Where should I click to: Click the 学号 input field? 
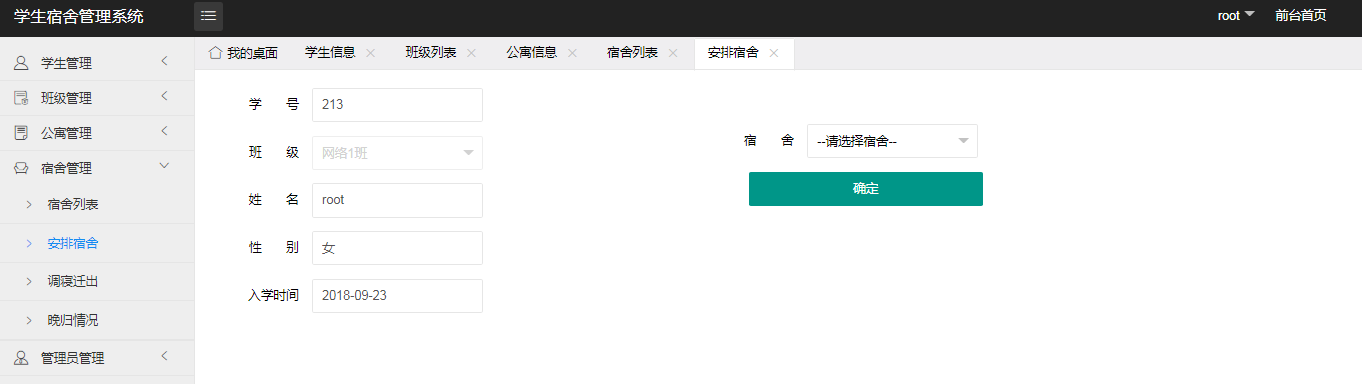pyautogui.click(x=397, y=105)
